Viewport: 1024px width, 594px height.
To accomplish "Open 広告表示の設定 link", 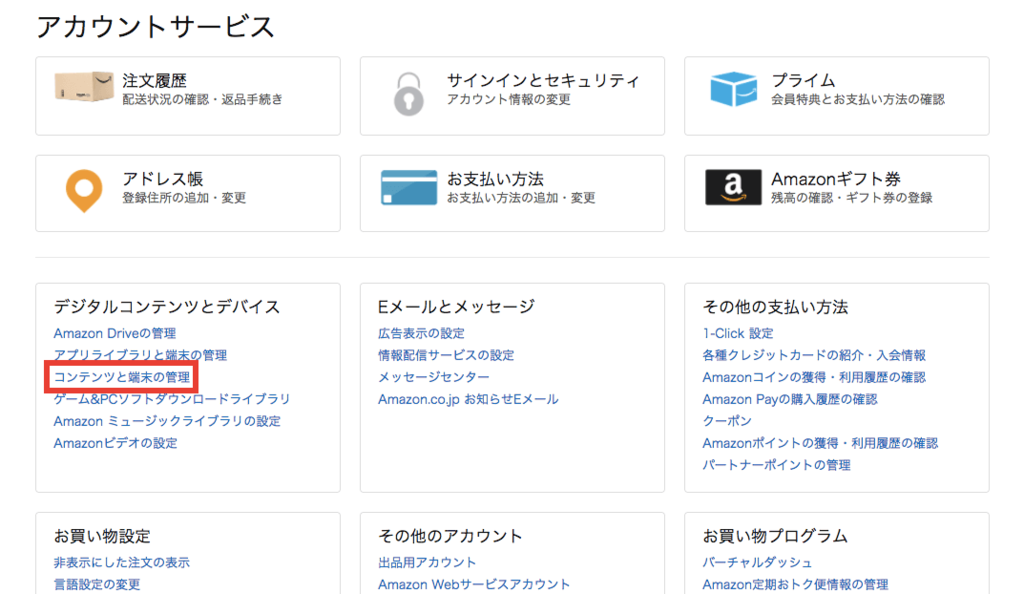I will [421, 334].
